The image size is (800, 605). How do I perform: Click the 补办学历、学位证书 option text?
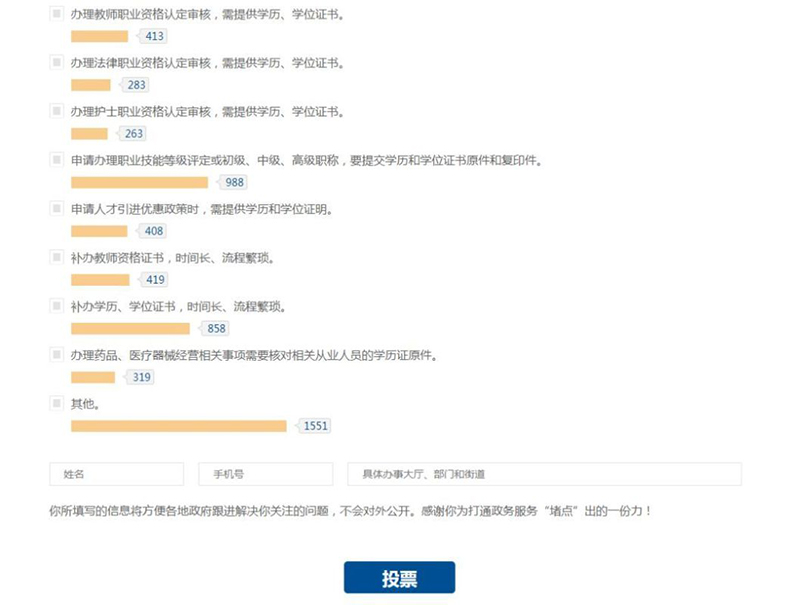179,307
